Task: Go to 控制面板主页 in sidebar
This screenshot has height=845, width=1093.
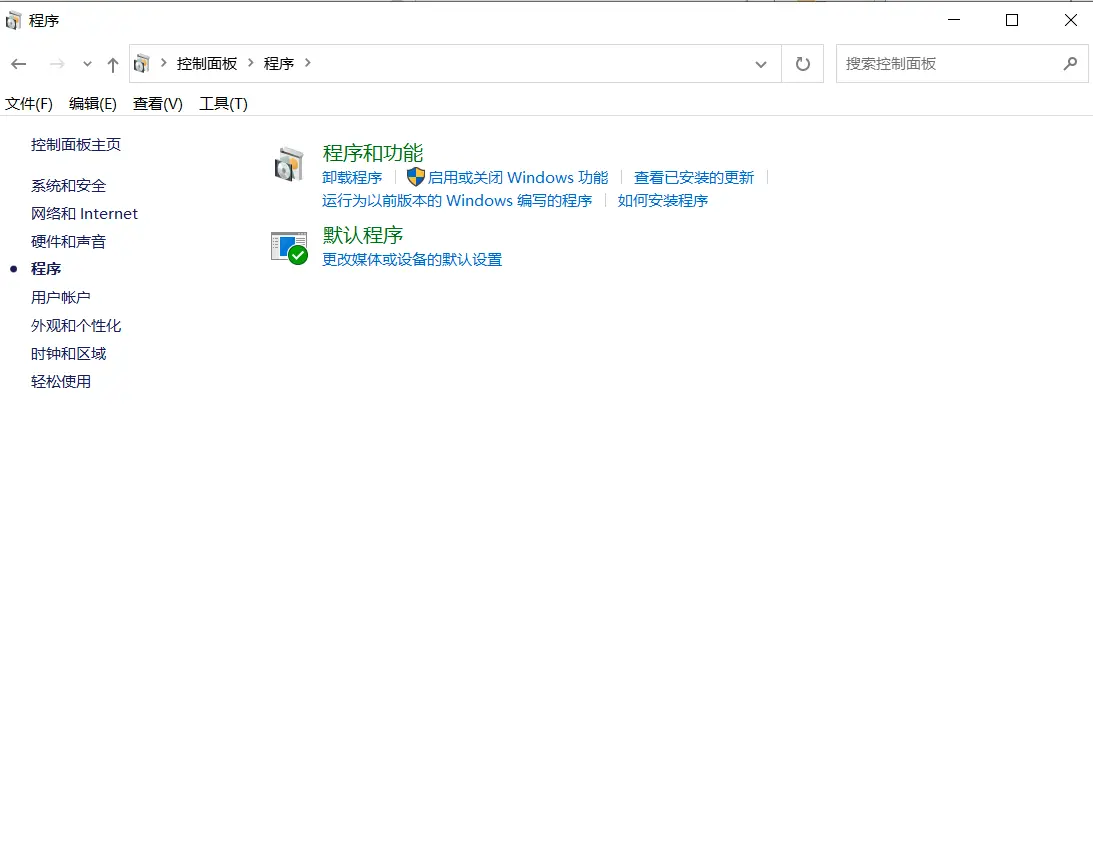Action: [76, 144]
